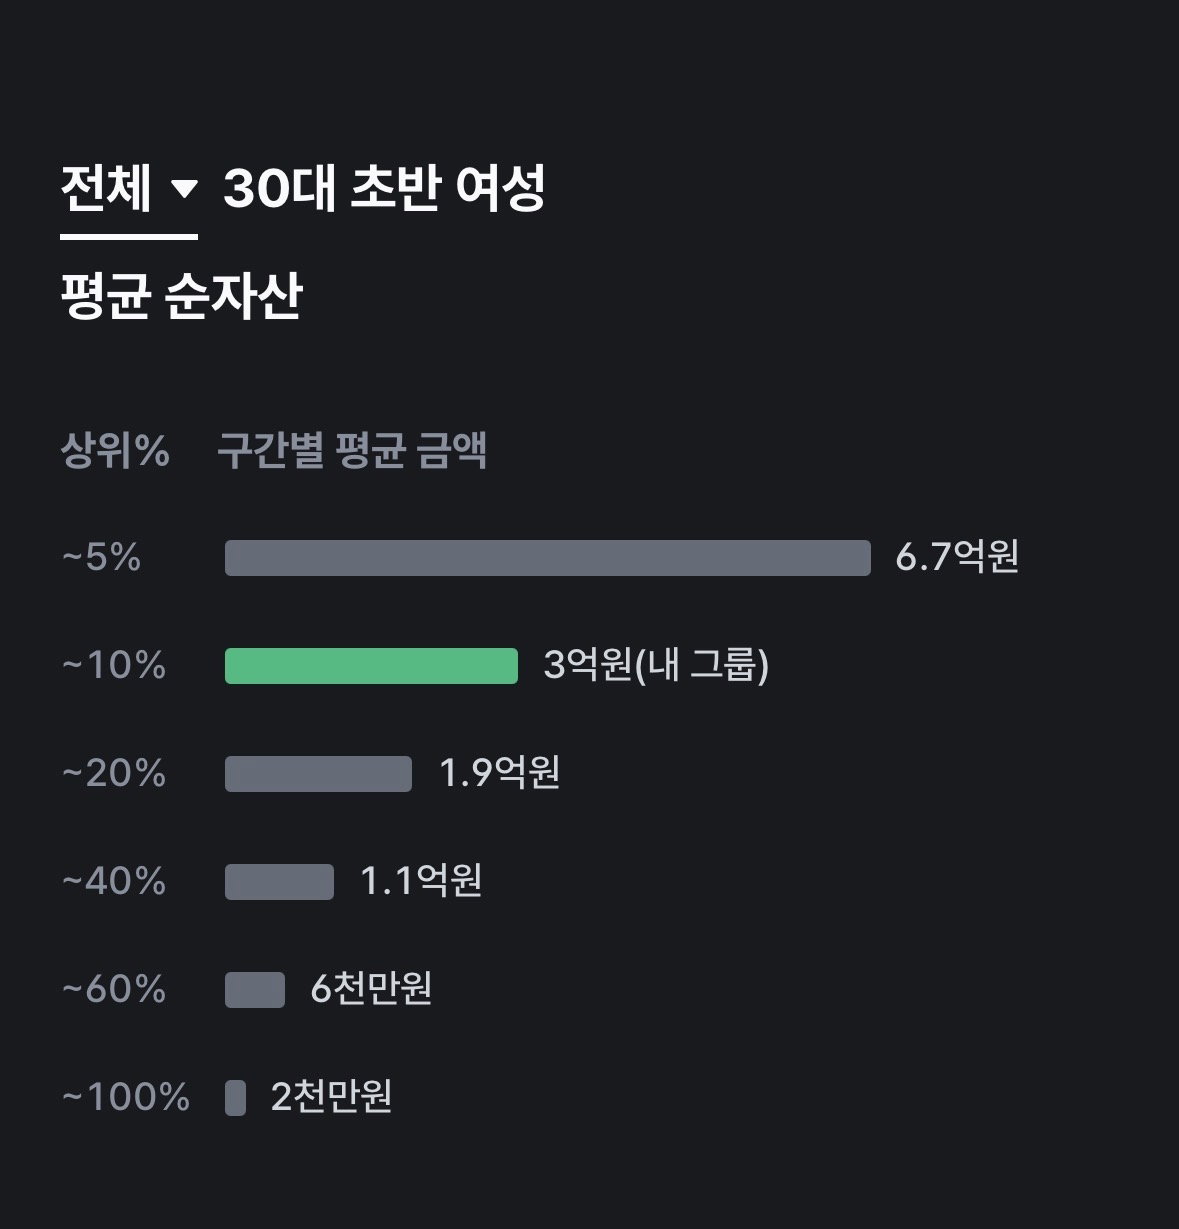Select the ~5% gray bar
Viewport: 1179px width, 1229px height.
pos(548,558)
